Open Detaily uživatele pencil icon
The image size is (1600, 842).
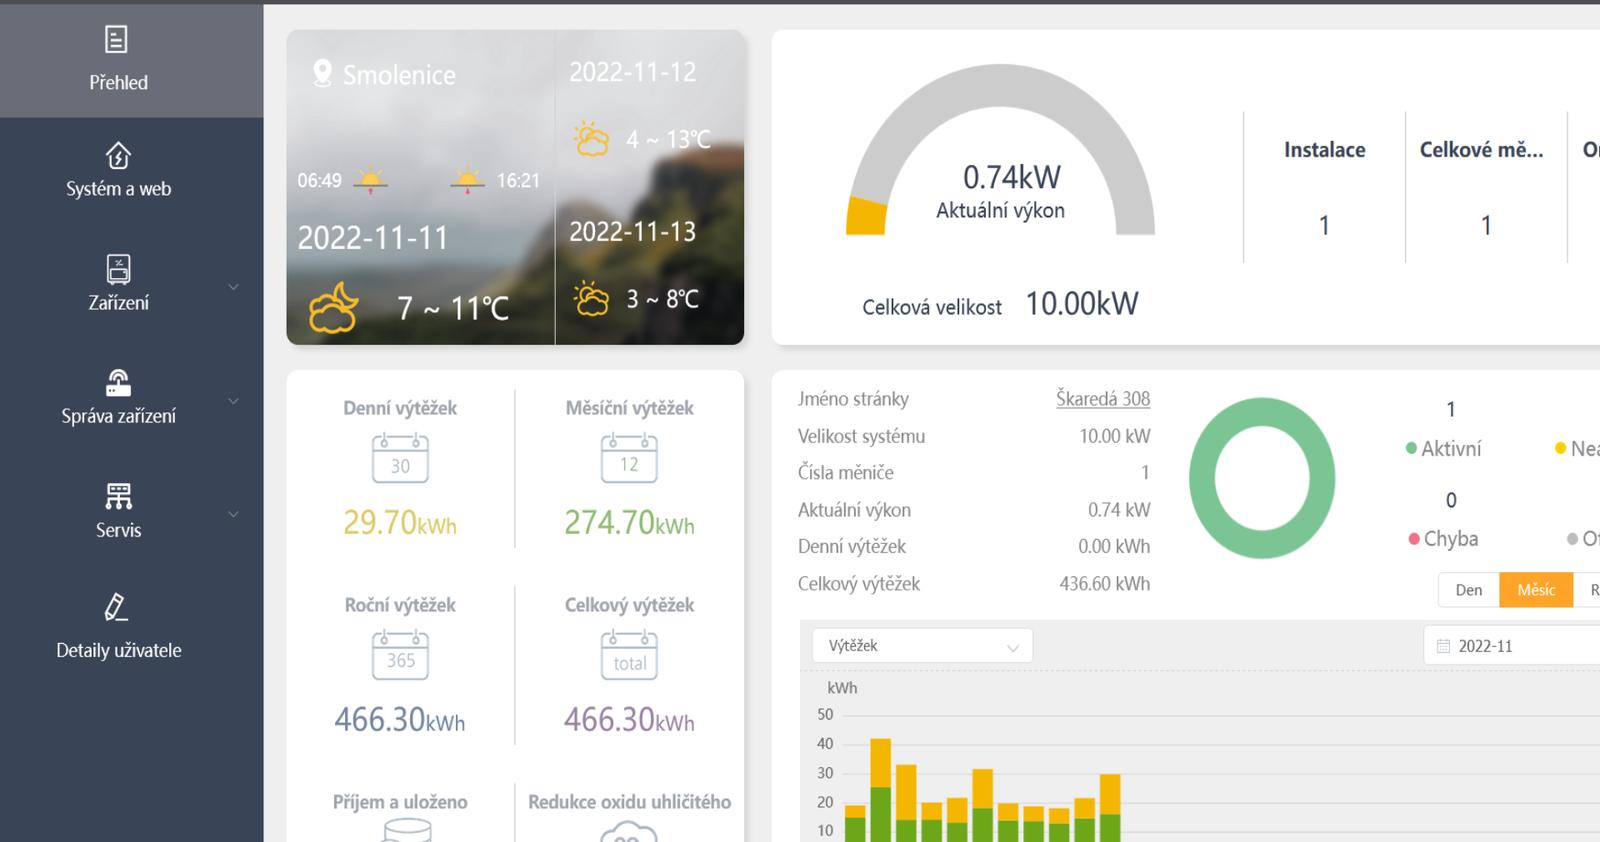point(117,607)
